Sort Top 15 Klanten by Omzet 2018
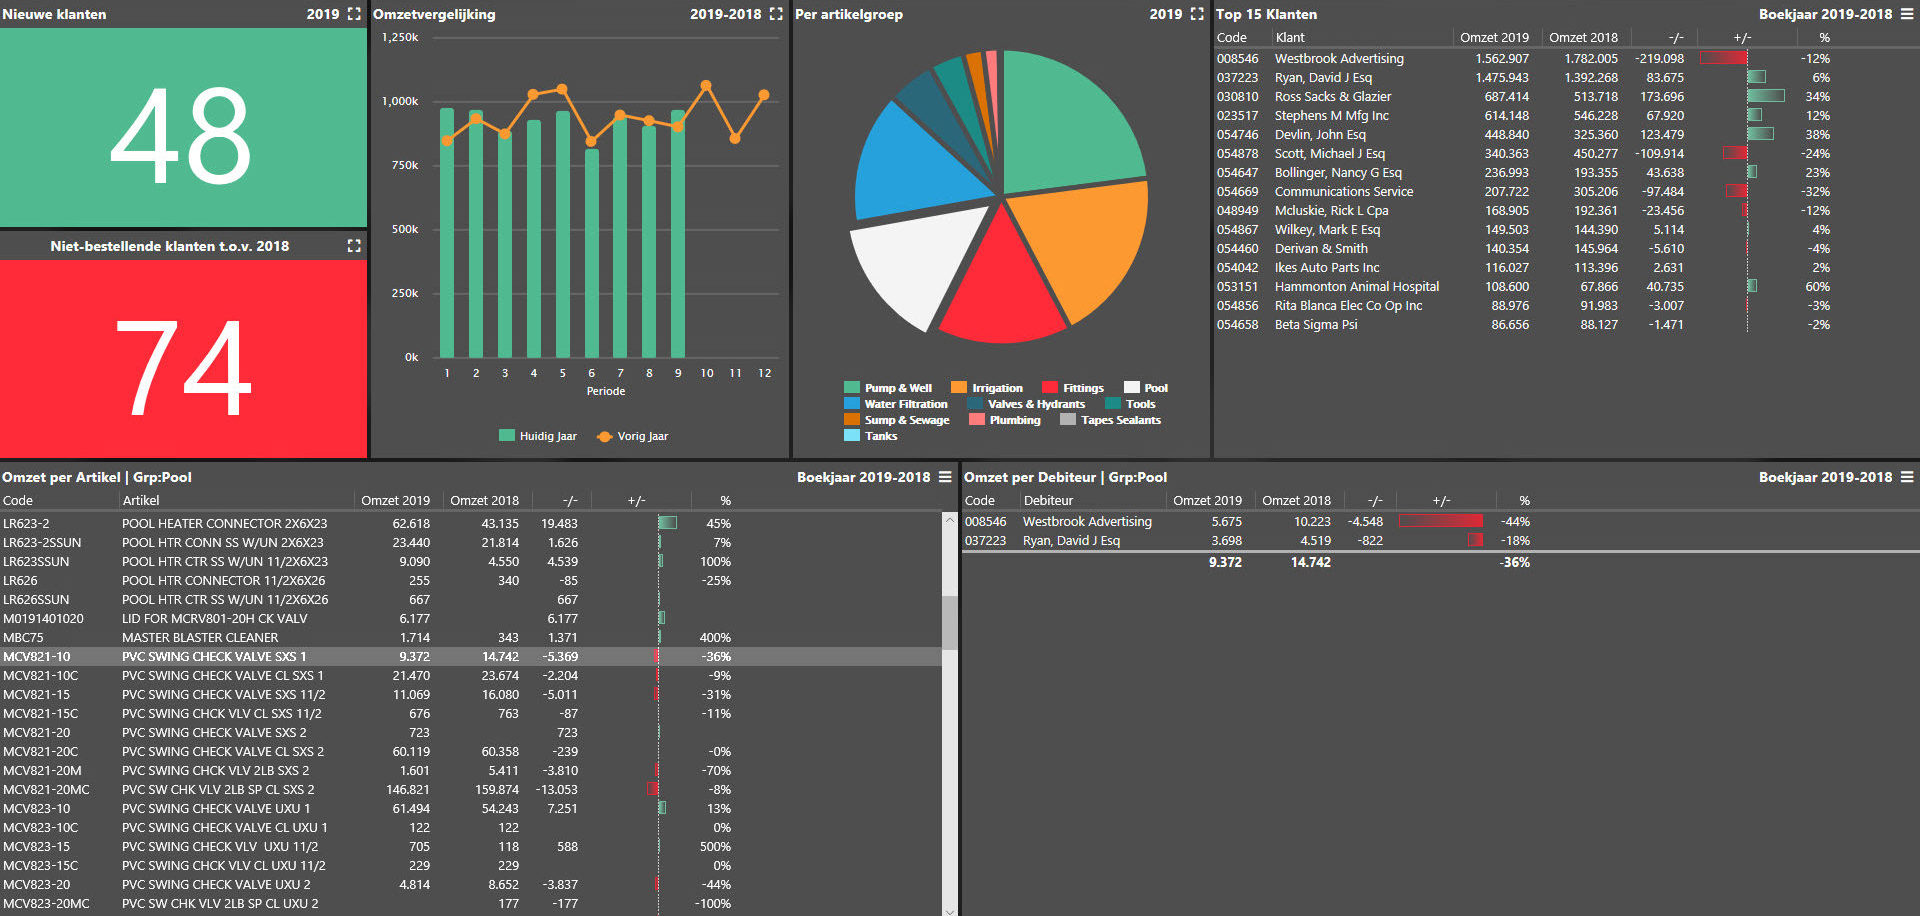Image resolution: width=1920 pixels, height=916 pixels. pyautogui.click(x=1583, y=37)
